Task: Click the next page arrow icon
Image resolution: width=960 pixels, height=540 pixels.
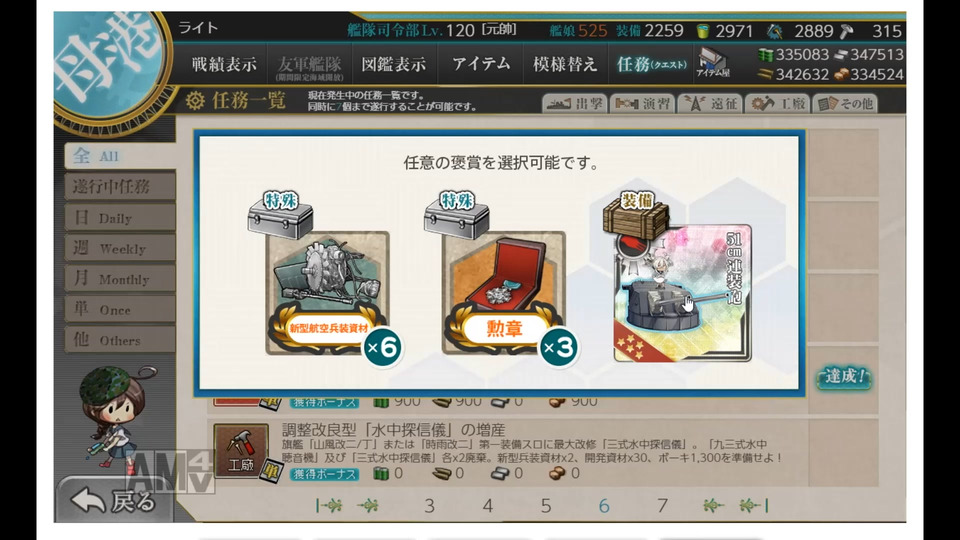Action: pos(713,505)
